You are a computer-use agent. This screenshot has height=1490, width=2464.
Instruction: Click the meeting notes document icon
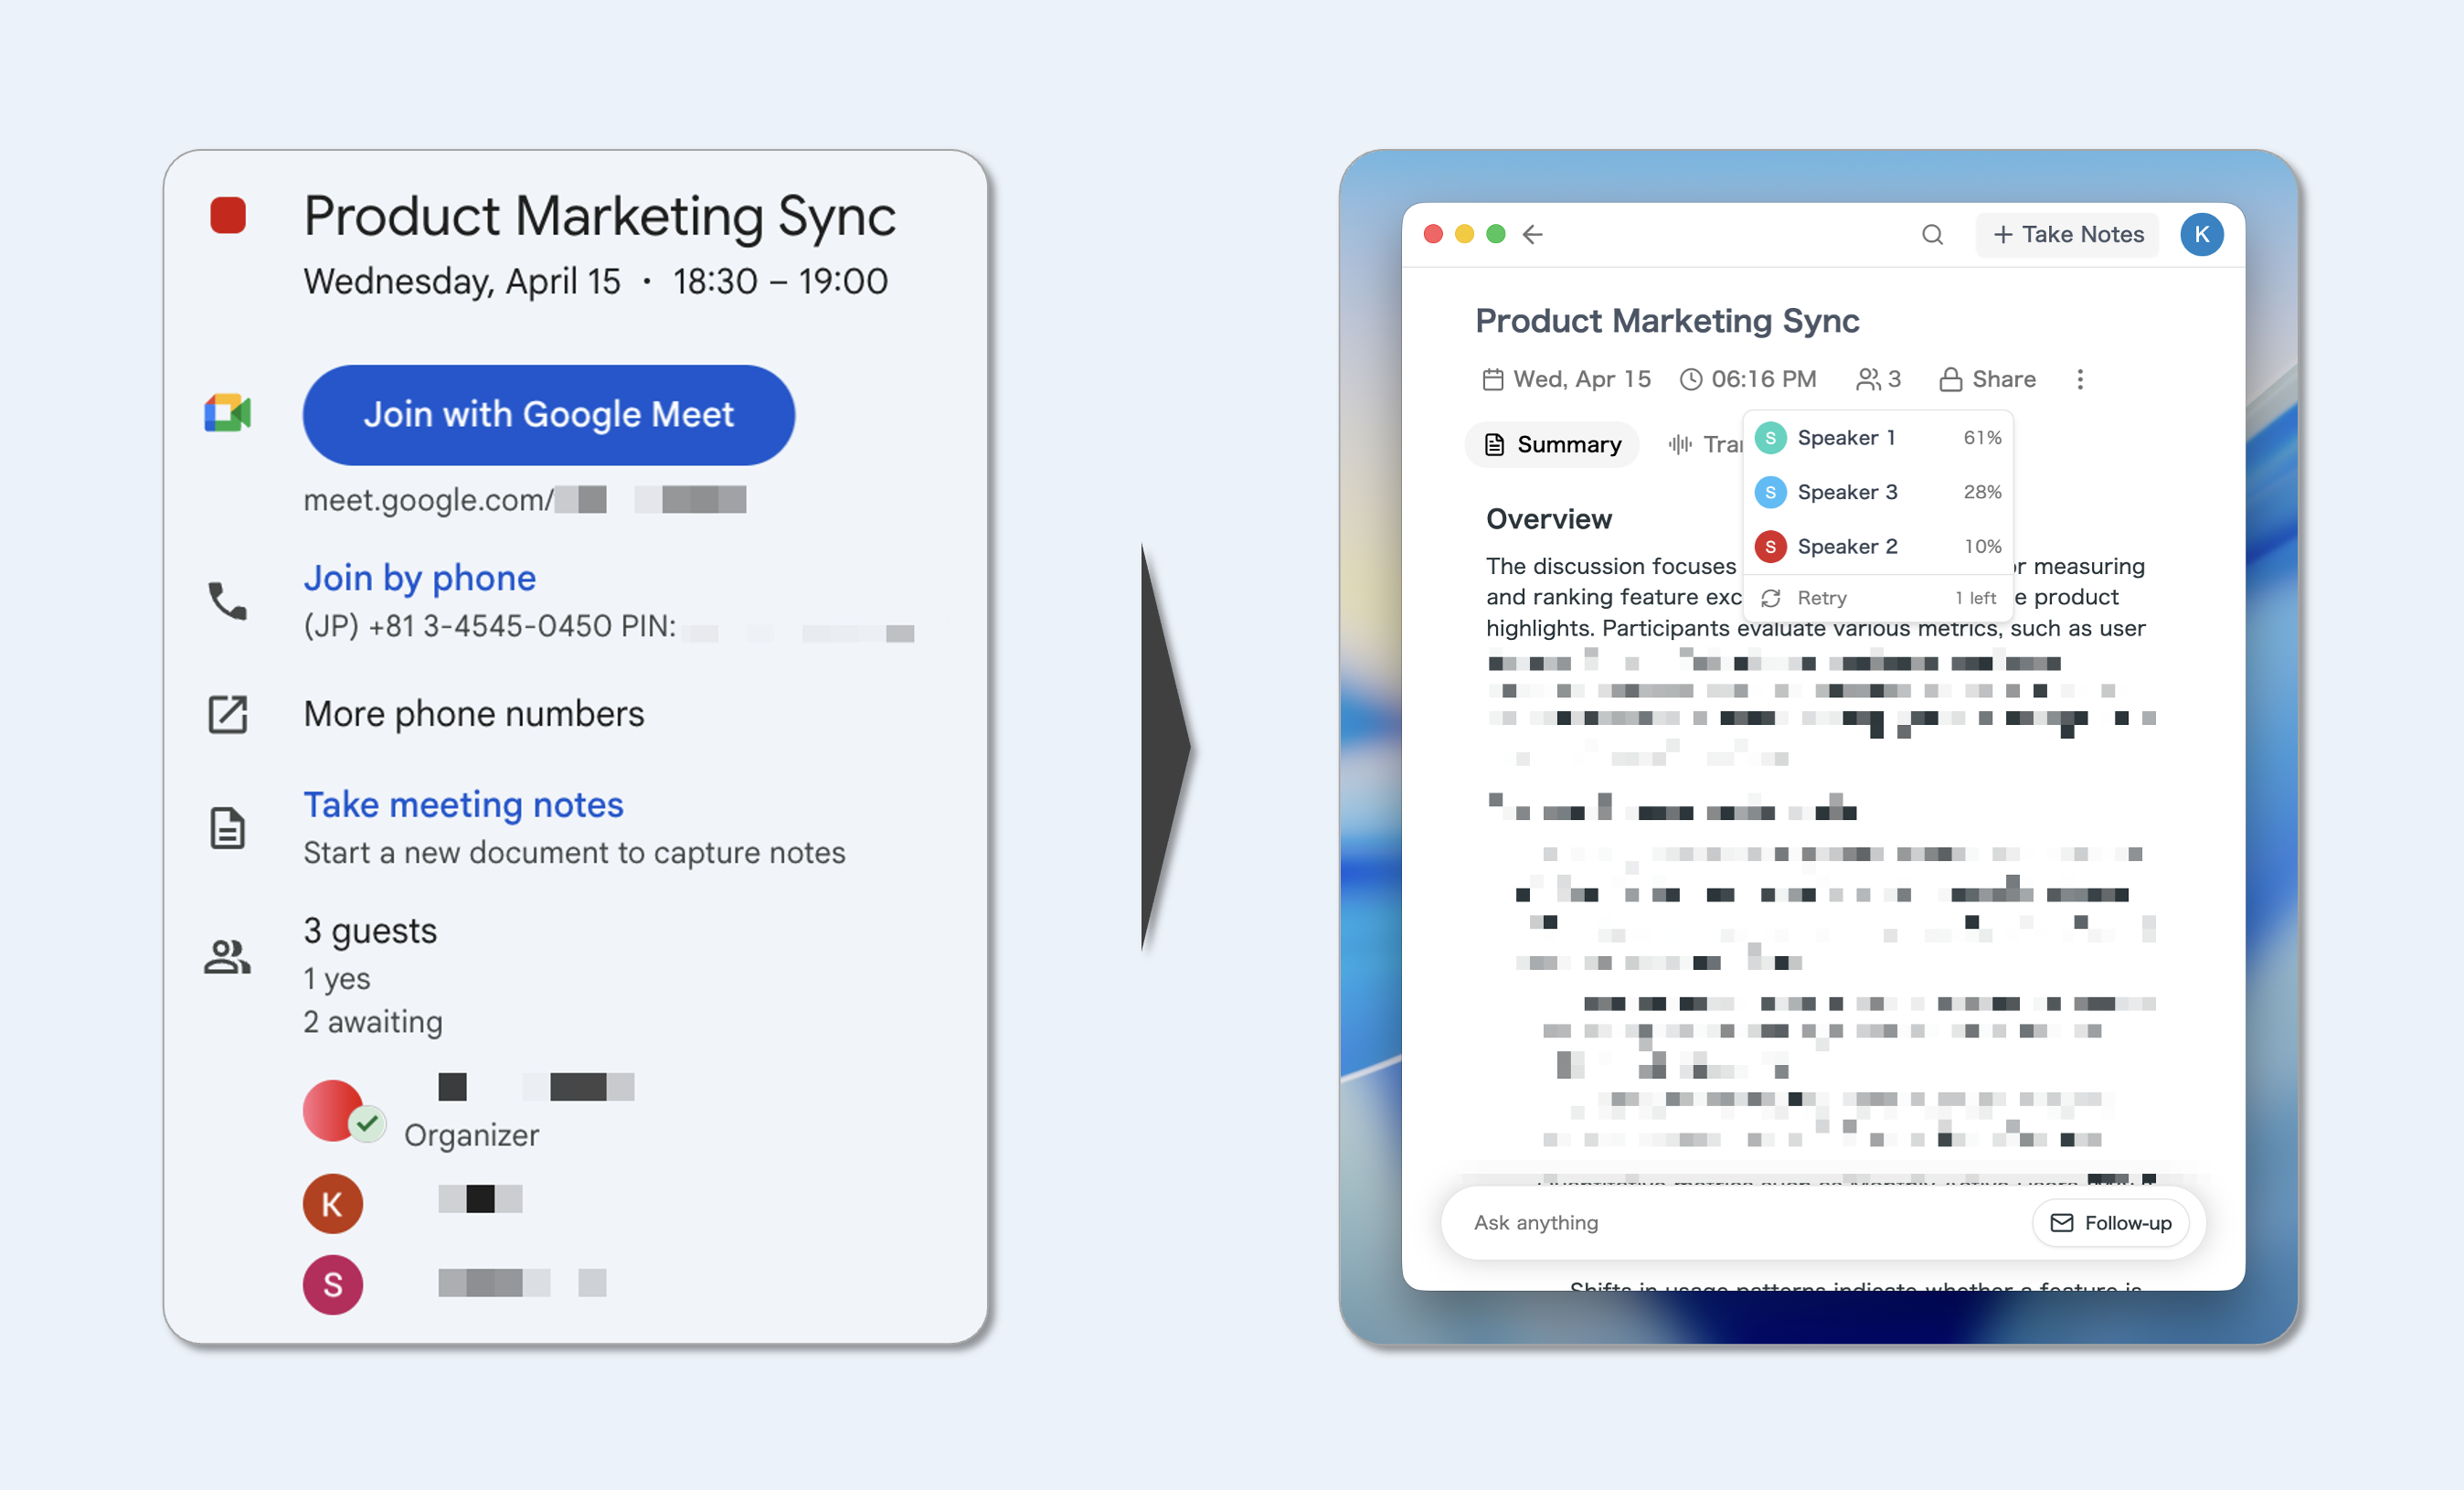[x=228, y=828]
